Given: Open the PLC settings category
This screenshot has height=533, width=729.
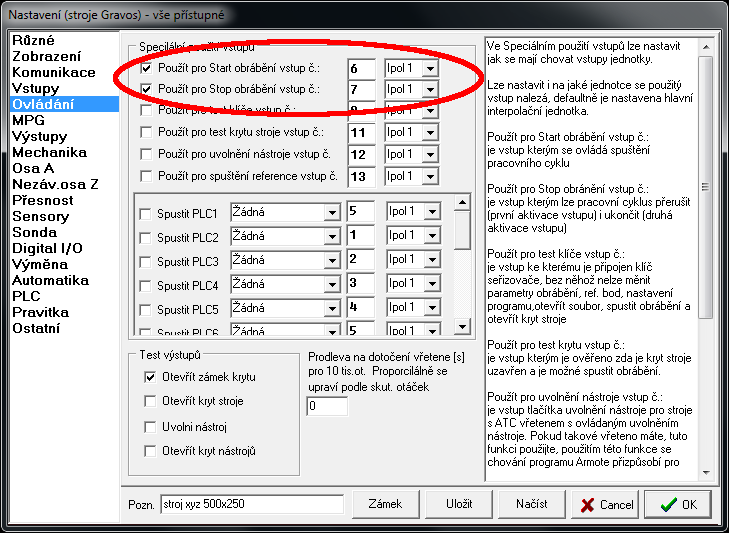Looking at the screenshot, I should coord(26,296).
